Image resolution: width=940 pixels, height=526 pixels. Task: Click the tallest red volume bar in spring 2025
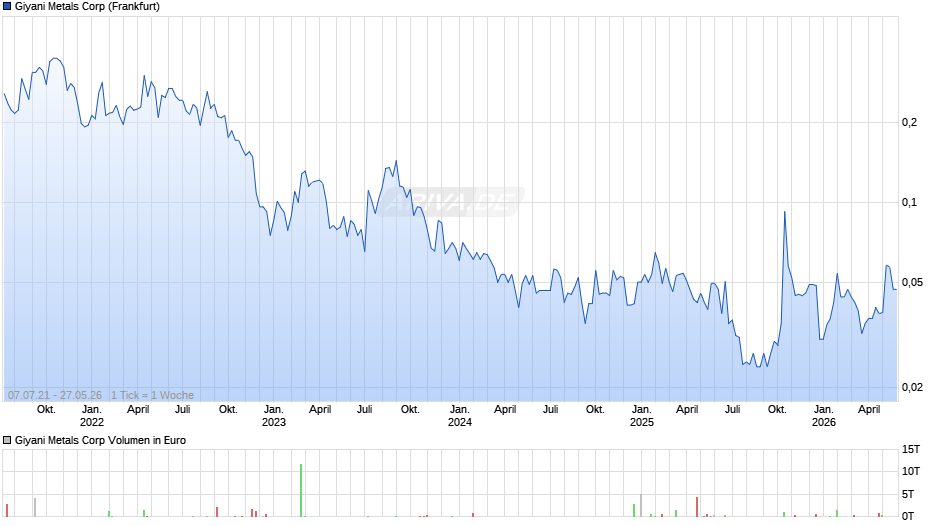click(697, 507)
